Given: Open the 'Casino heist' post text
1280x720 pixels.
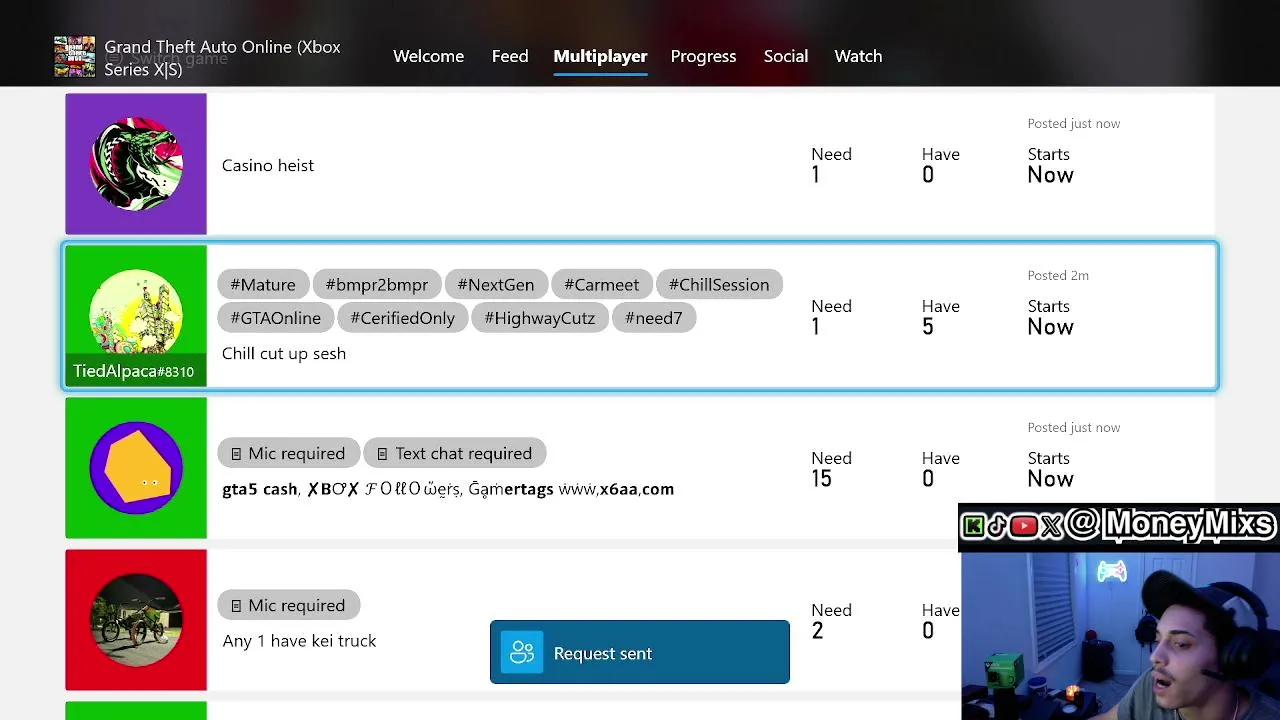Looking at the screenshot, I should (x=268, y=166).
